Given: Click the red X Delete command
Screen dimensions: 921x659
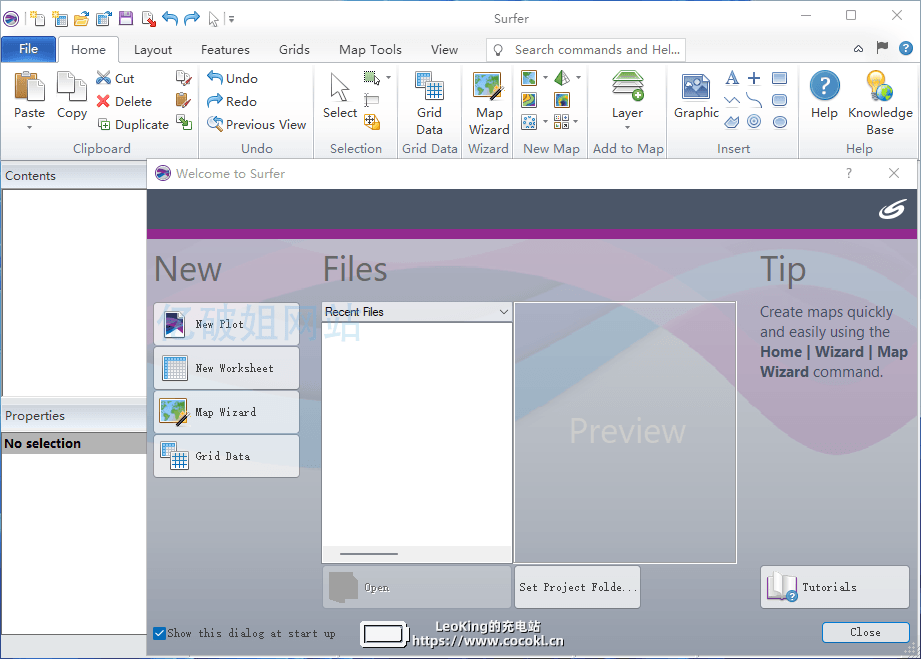Looking at the screenshot, I should [x=124, y=102].
